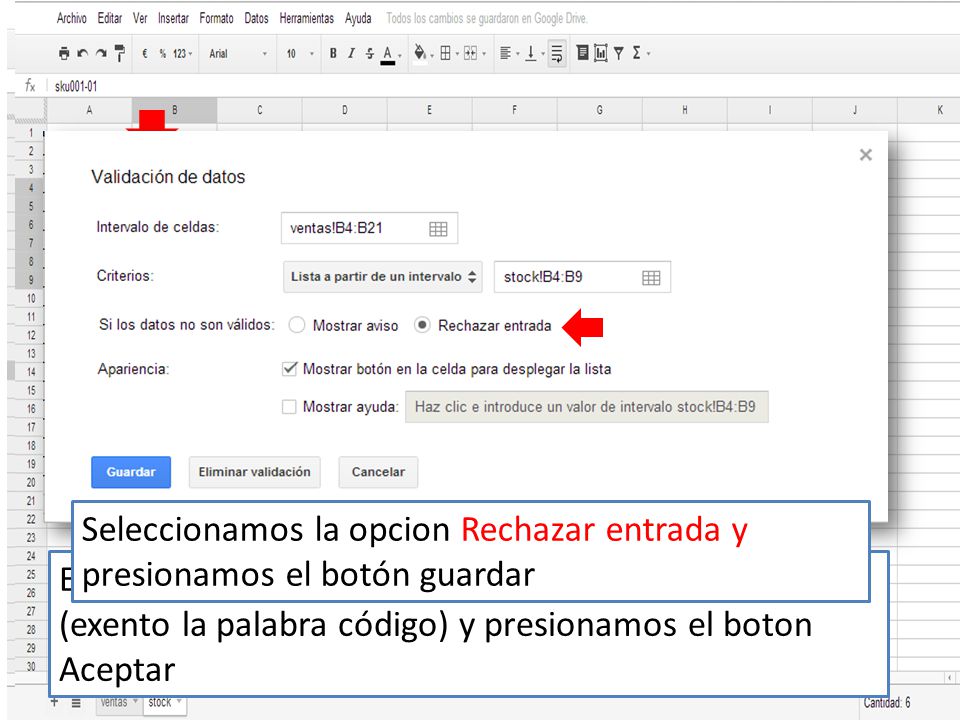
Task: Open the 123 number formats dropdown
Action: (x=182, y=54)
